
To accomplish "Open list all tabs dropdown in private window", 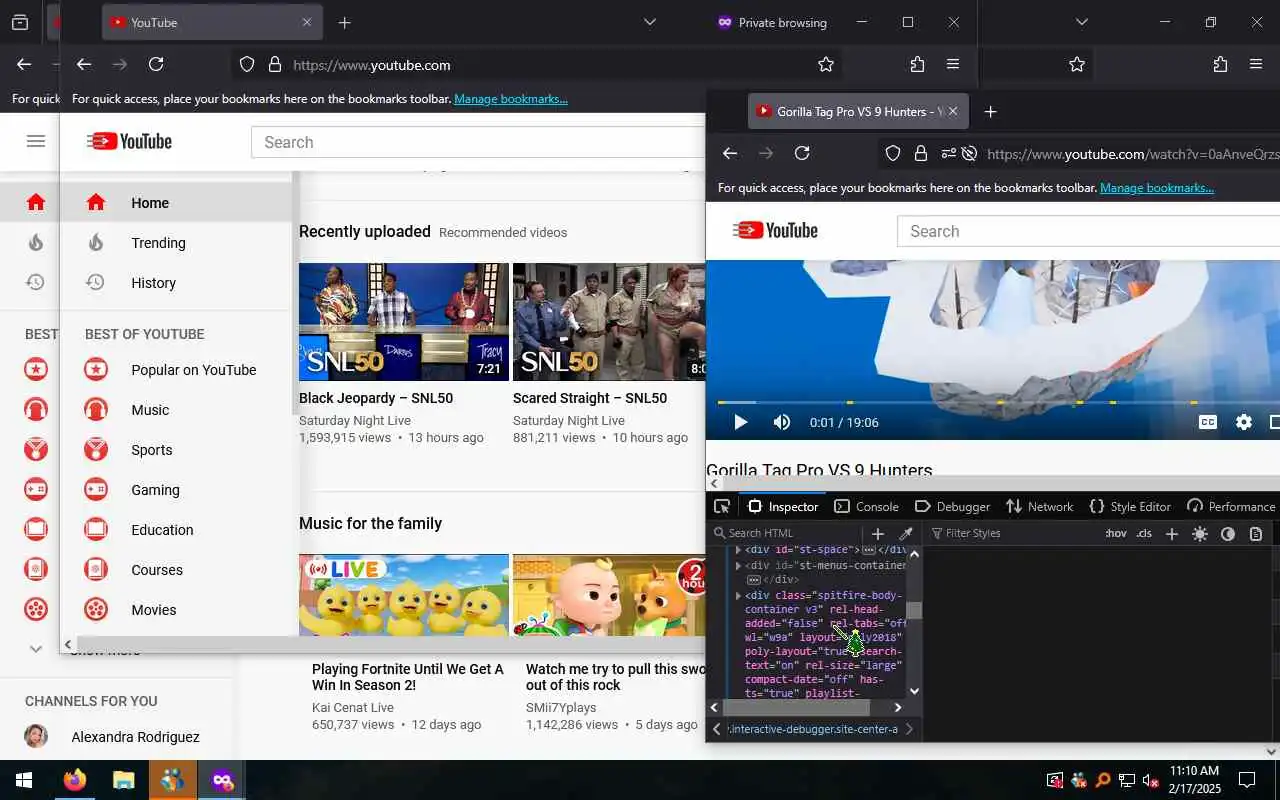I will (650, 22).
